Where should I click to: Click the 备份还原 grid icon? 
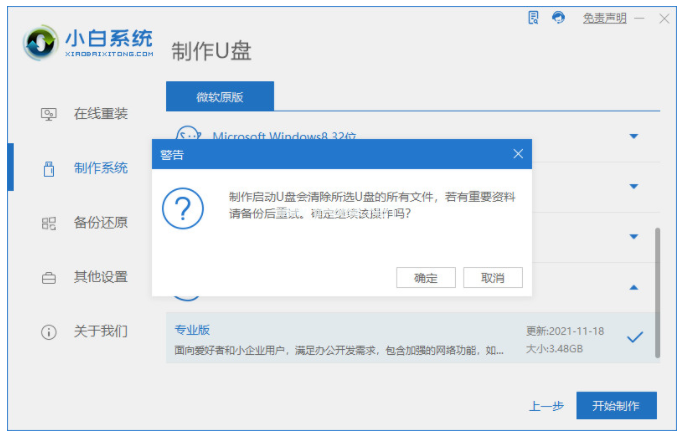(48, 222)
